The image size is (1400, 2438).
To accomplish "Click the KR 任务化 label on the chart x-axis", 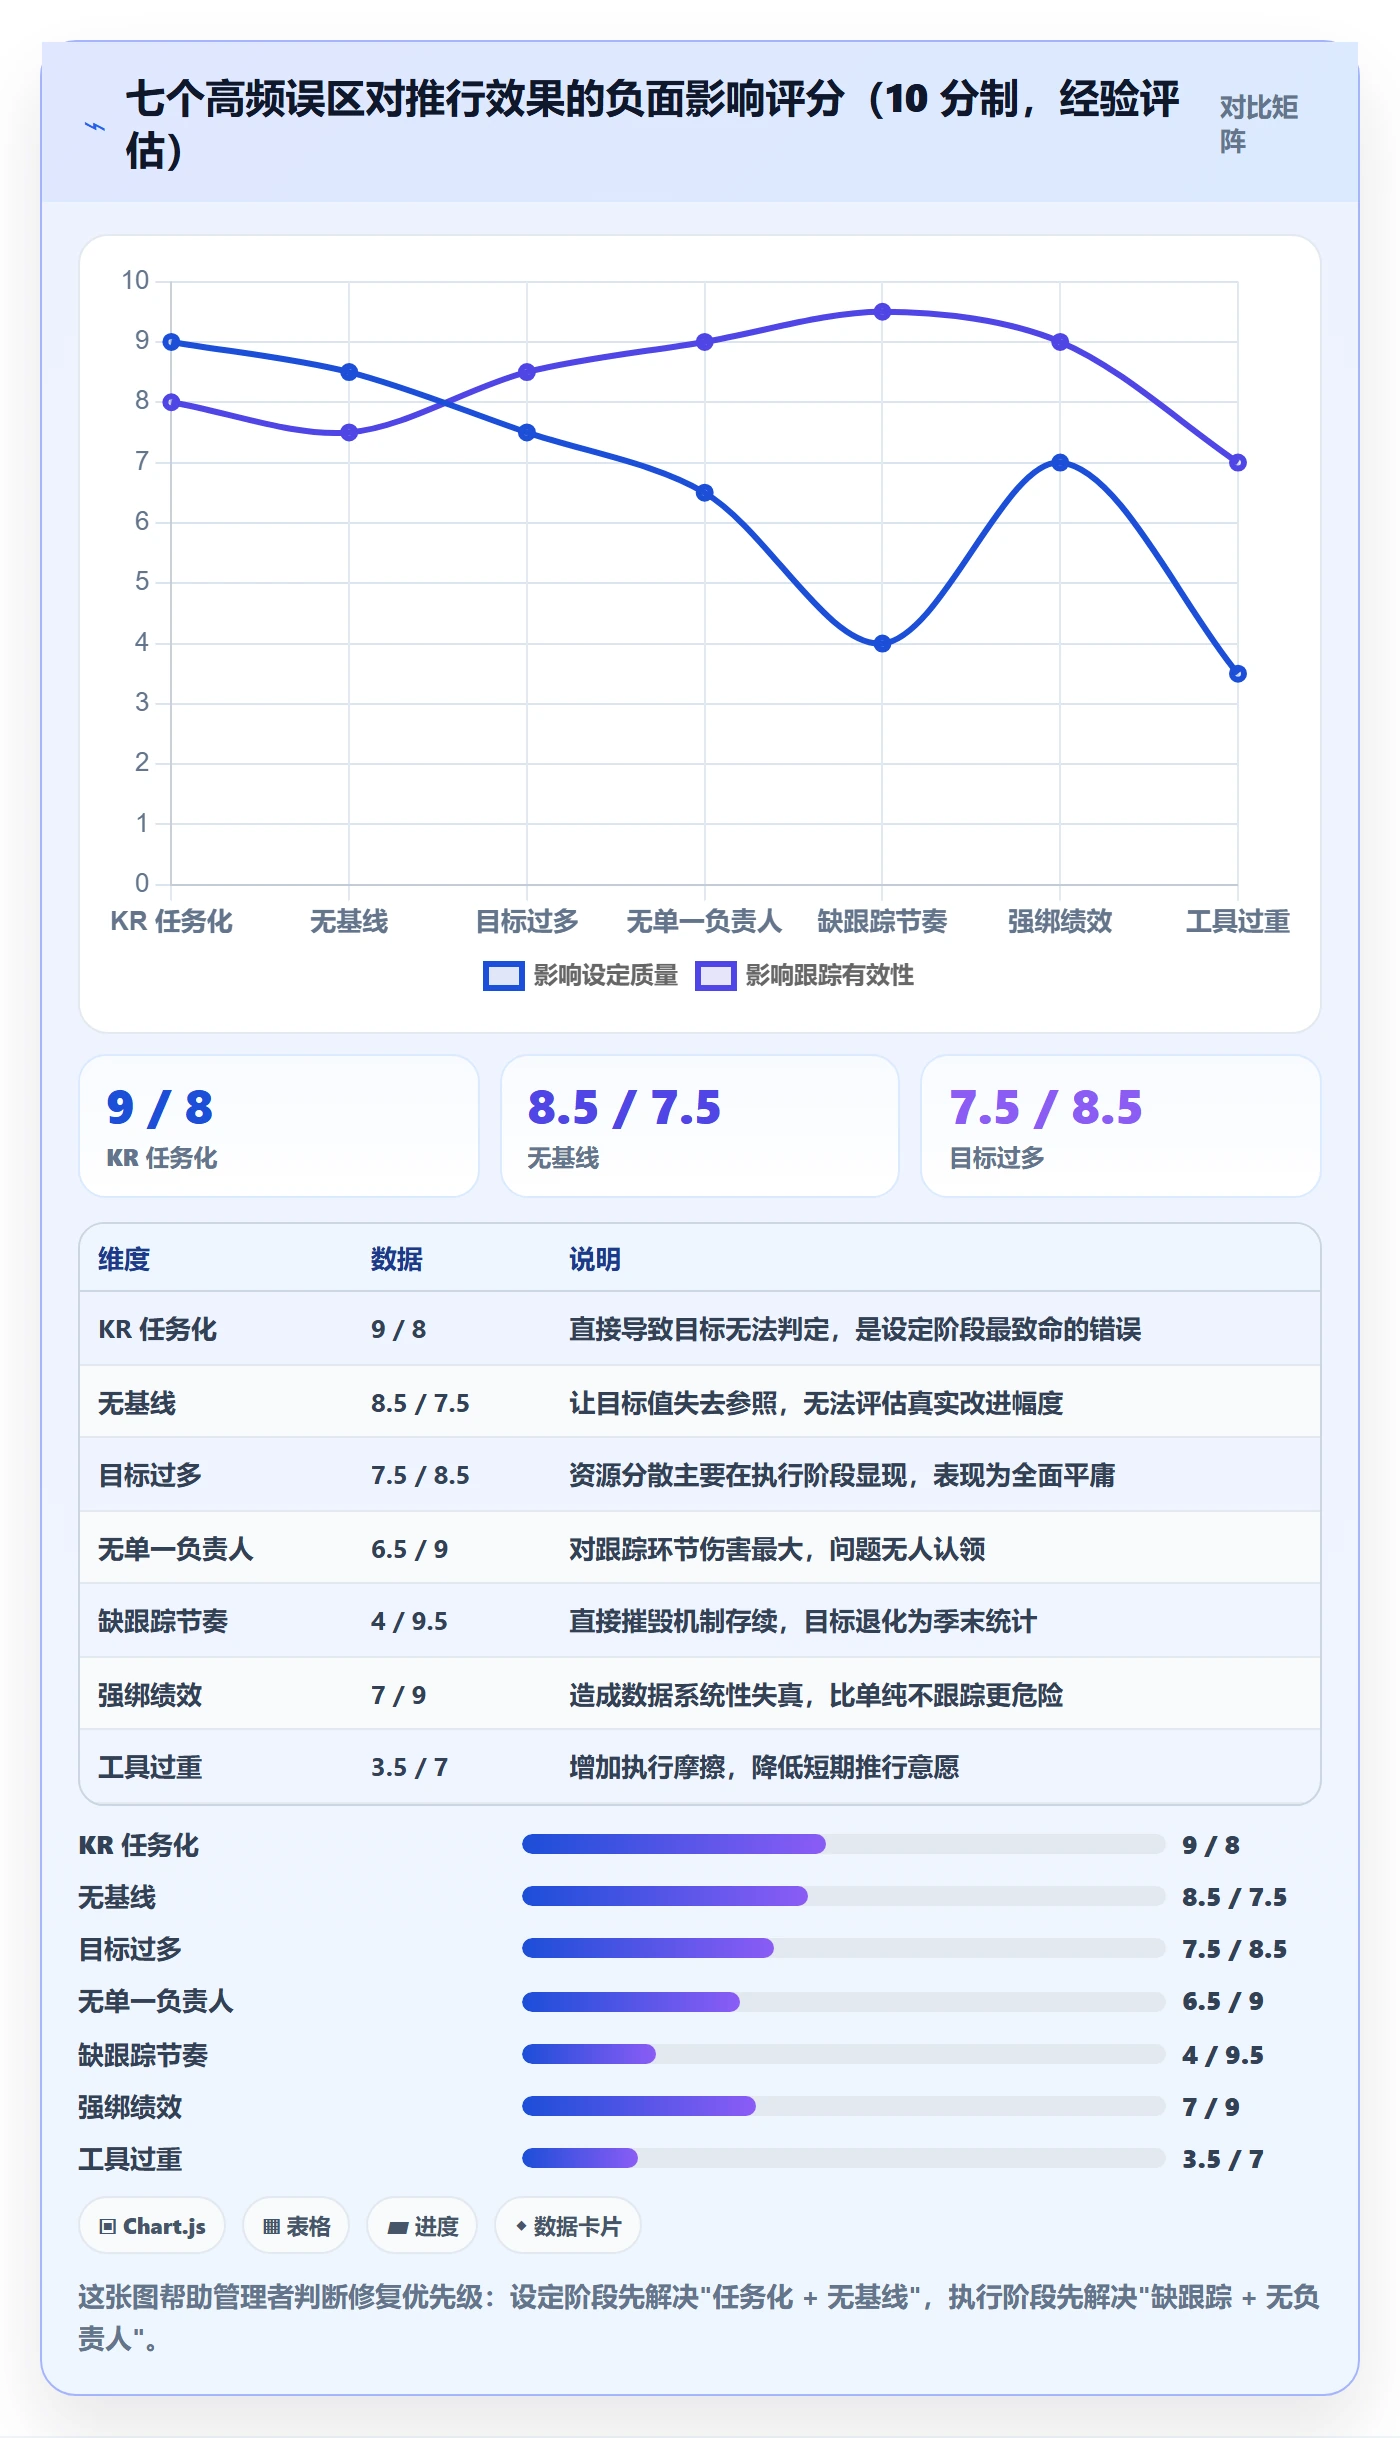I will coord(171,921).
